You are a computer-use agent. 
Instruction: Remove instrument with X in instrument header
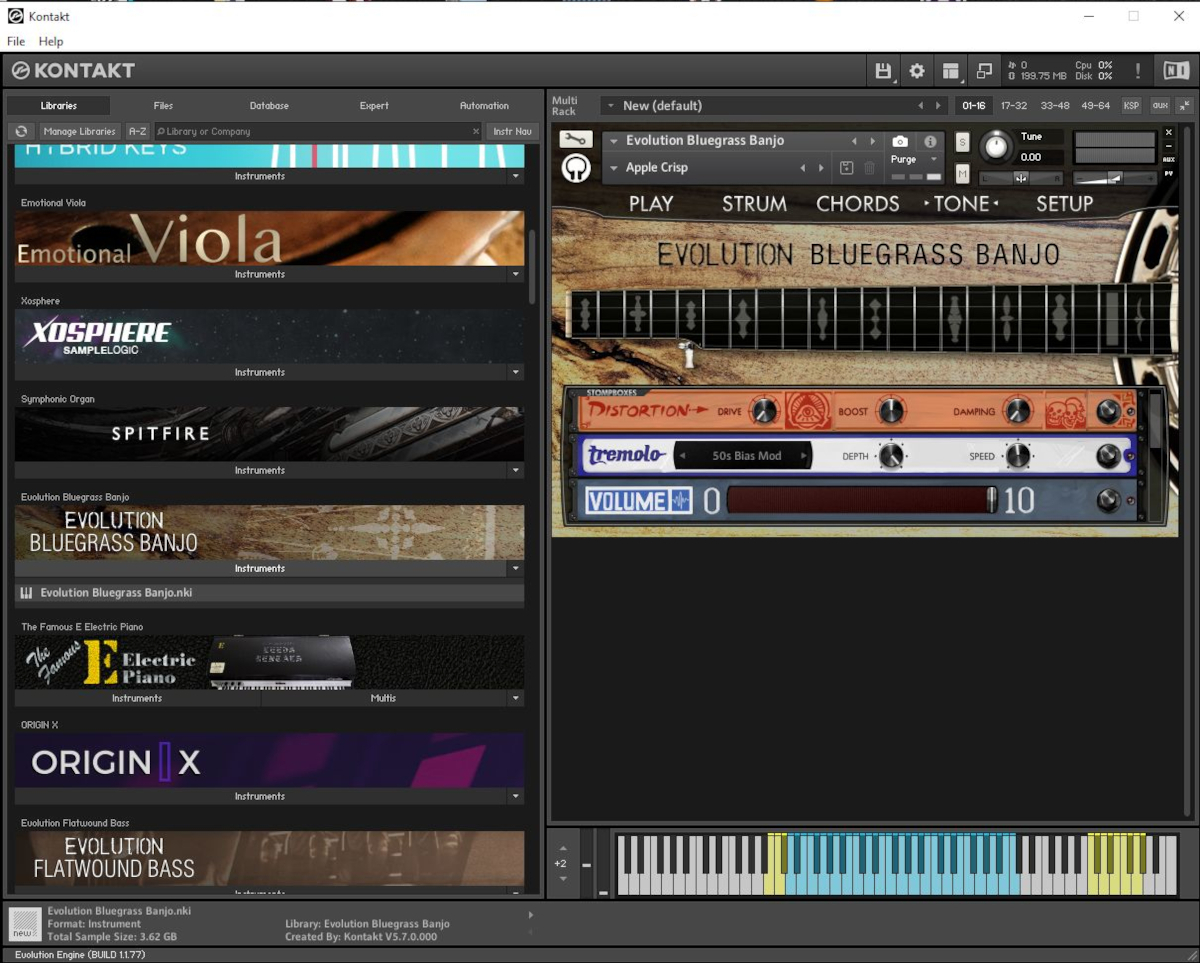[1169, 132]
